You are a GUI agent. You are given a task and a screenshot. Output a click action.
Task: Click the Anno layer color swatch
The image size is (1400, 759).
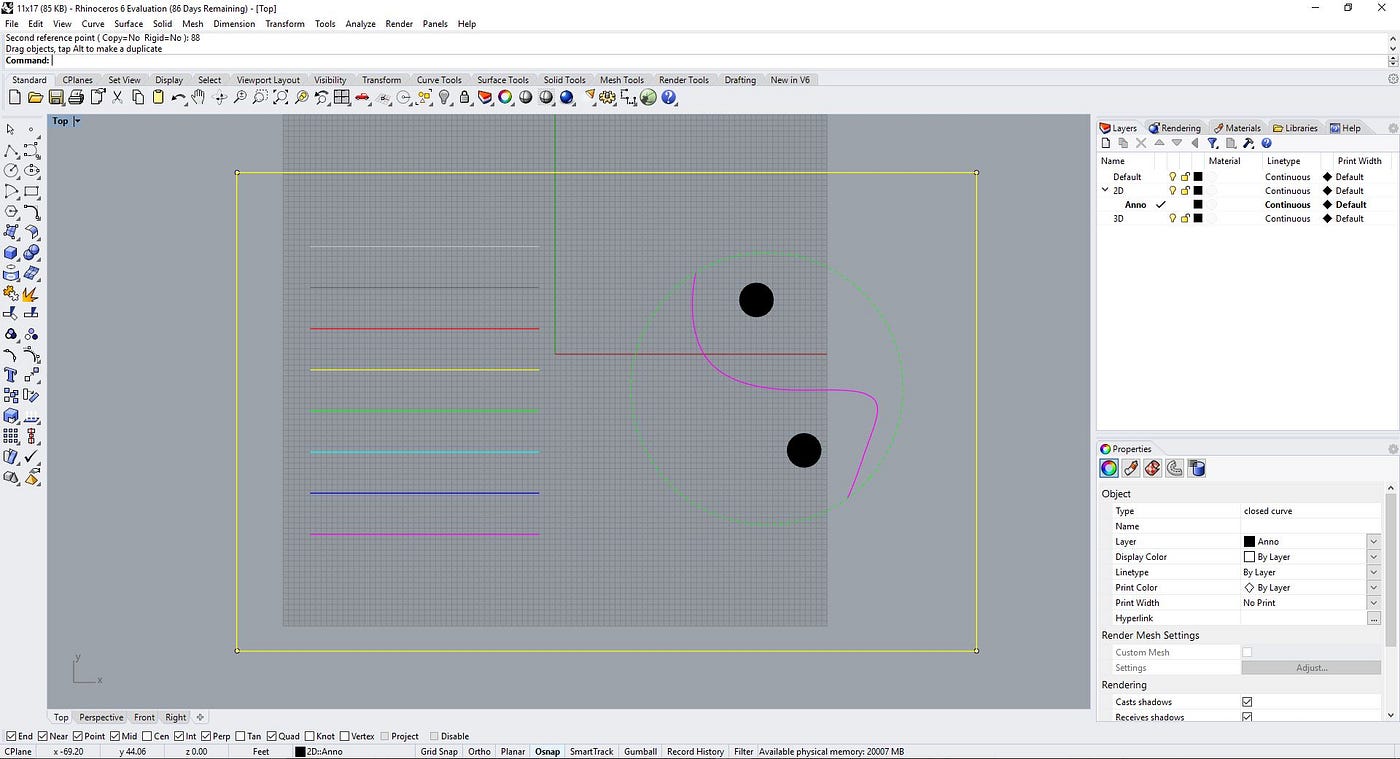click(1196, 204)
